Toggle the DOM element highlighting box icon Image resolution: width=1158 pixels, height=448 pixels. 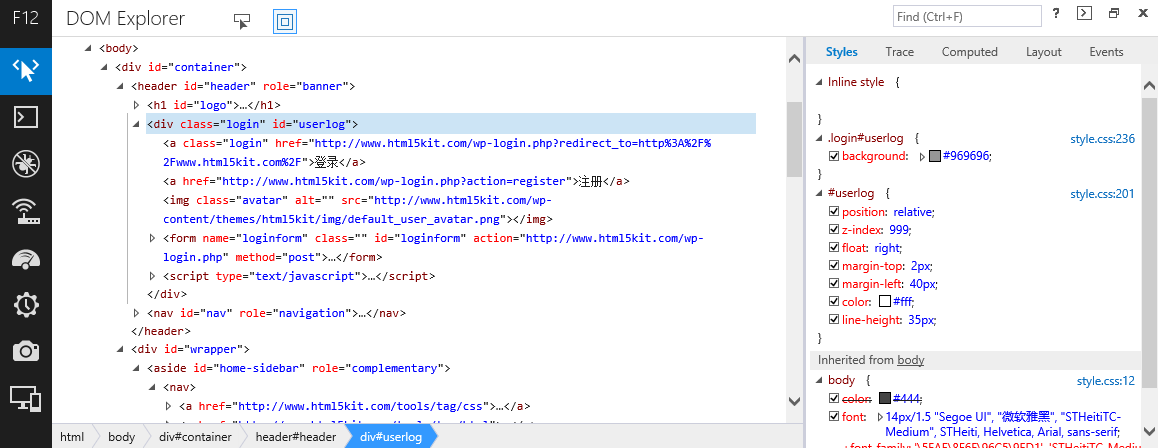point(284,21)
